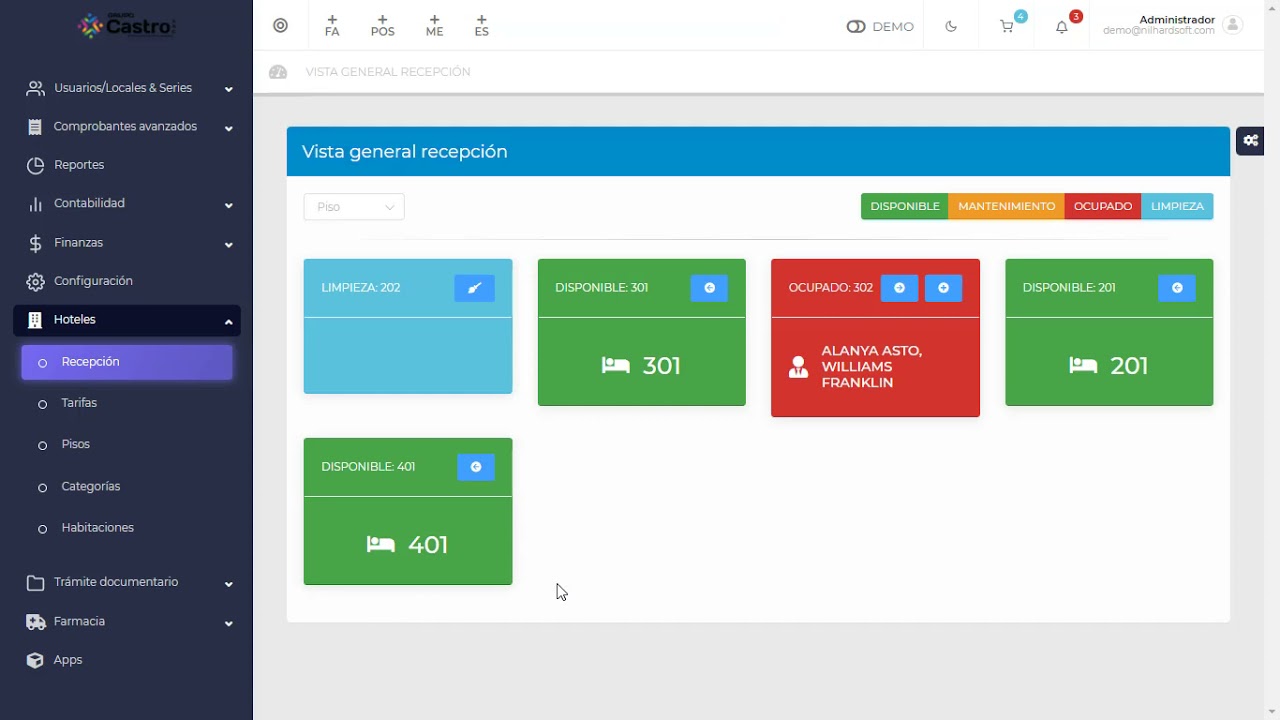This screenshot has height=720, width=1280.
Task: Click the blue arrow button on room 201
Action: 1177,288
